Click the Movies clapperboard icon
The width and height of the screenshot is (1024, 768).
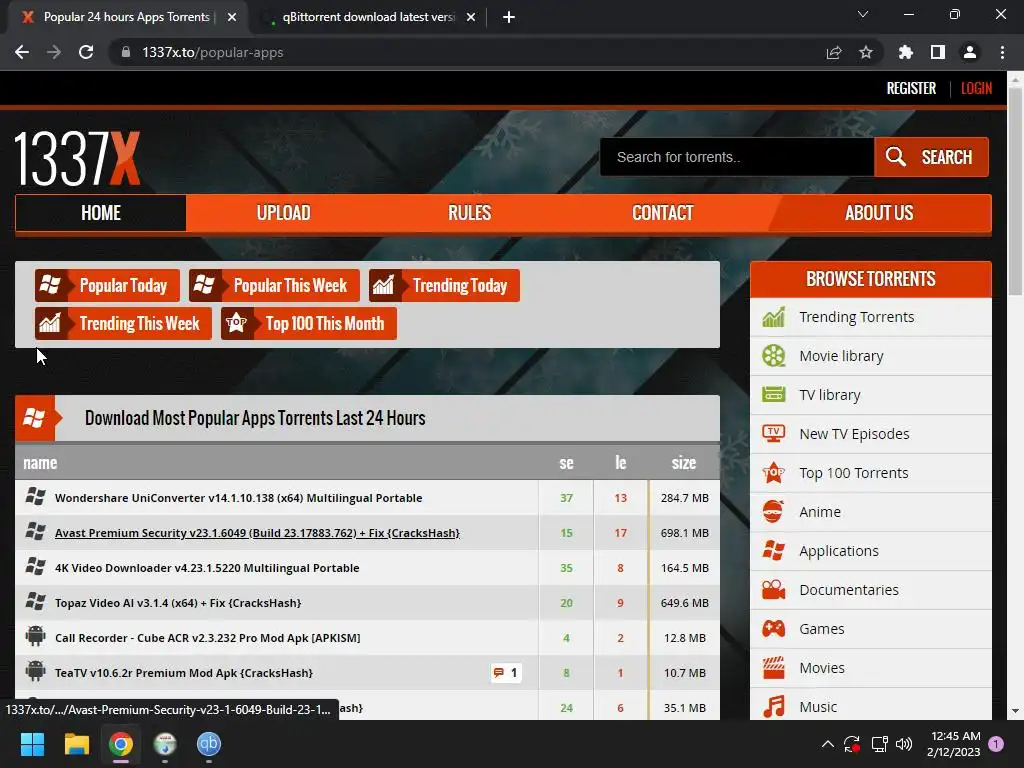774,667
